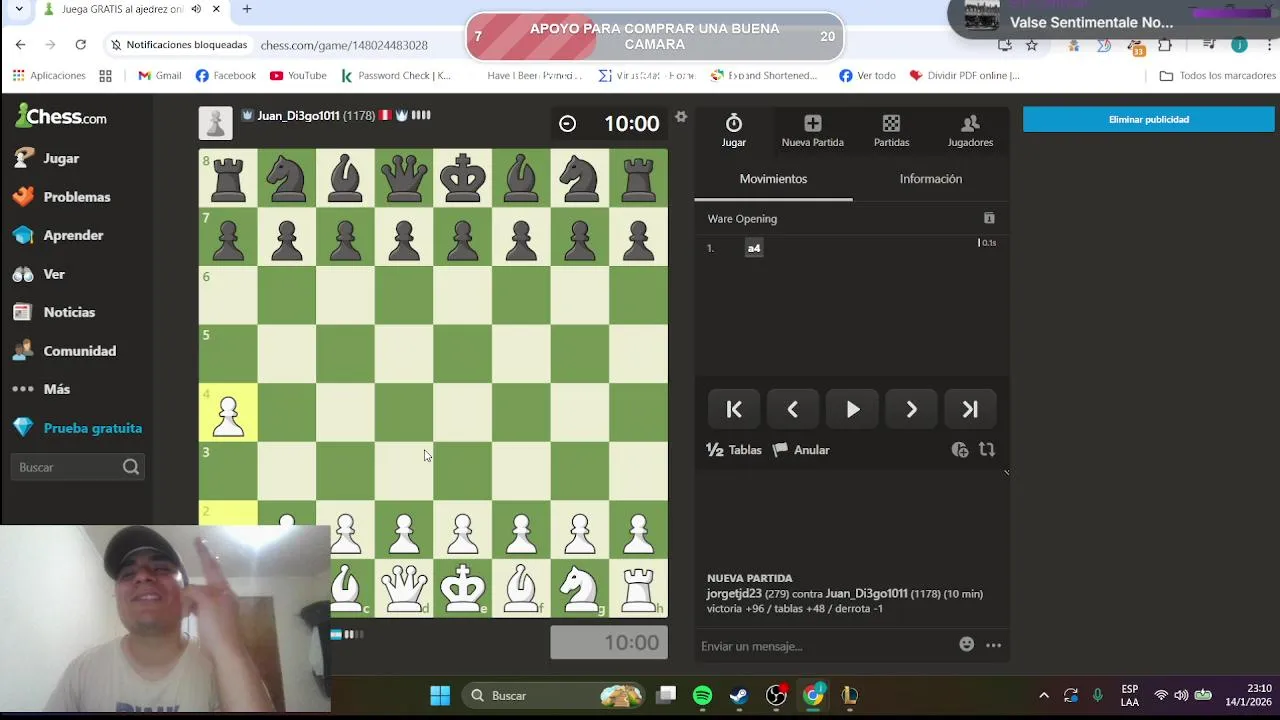Image resolution: width=1280 pixels, height=720 pixels.
Task: Open Facebook bookmark
Action: click(x=226, y=75)
